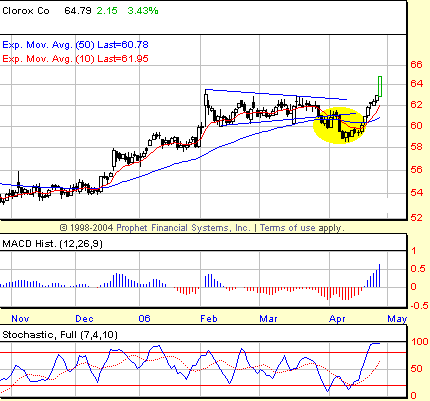Click the tallest blue MACD histogram bar
Screen dimensions: 430x401
(x=379, y=276)
